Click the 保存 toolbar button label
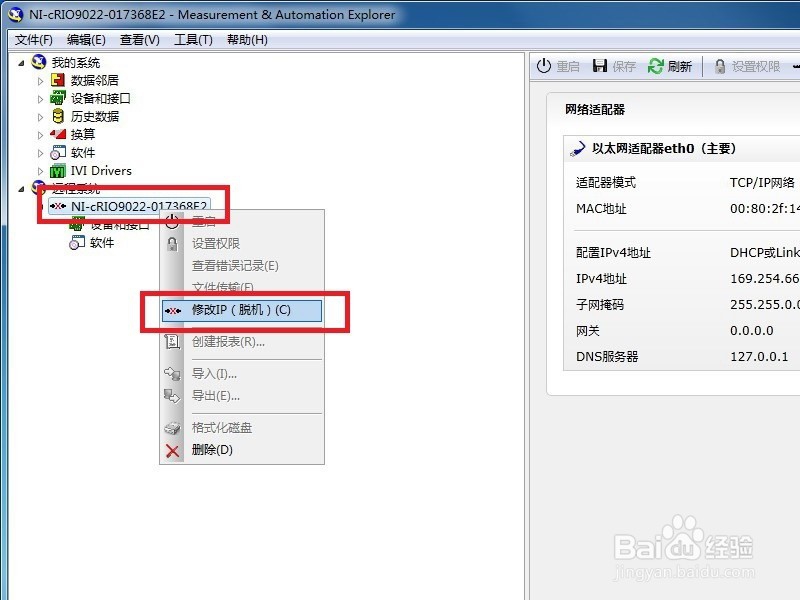This screenshot has width=800, height=600. [623, 66]
